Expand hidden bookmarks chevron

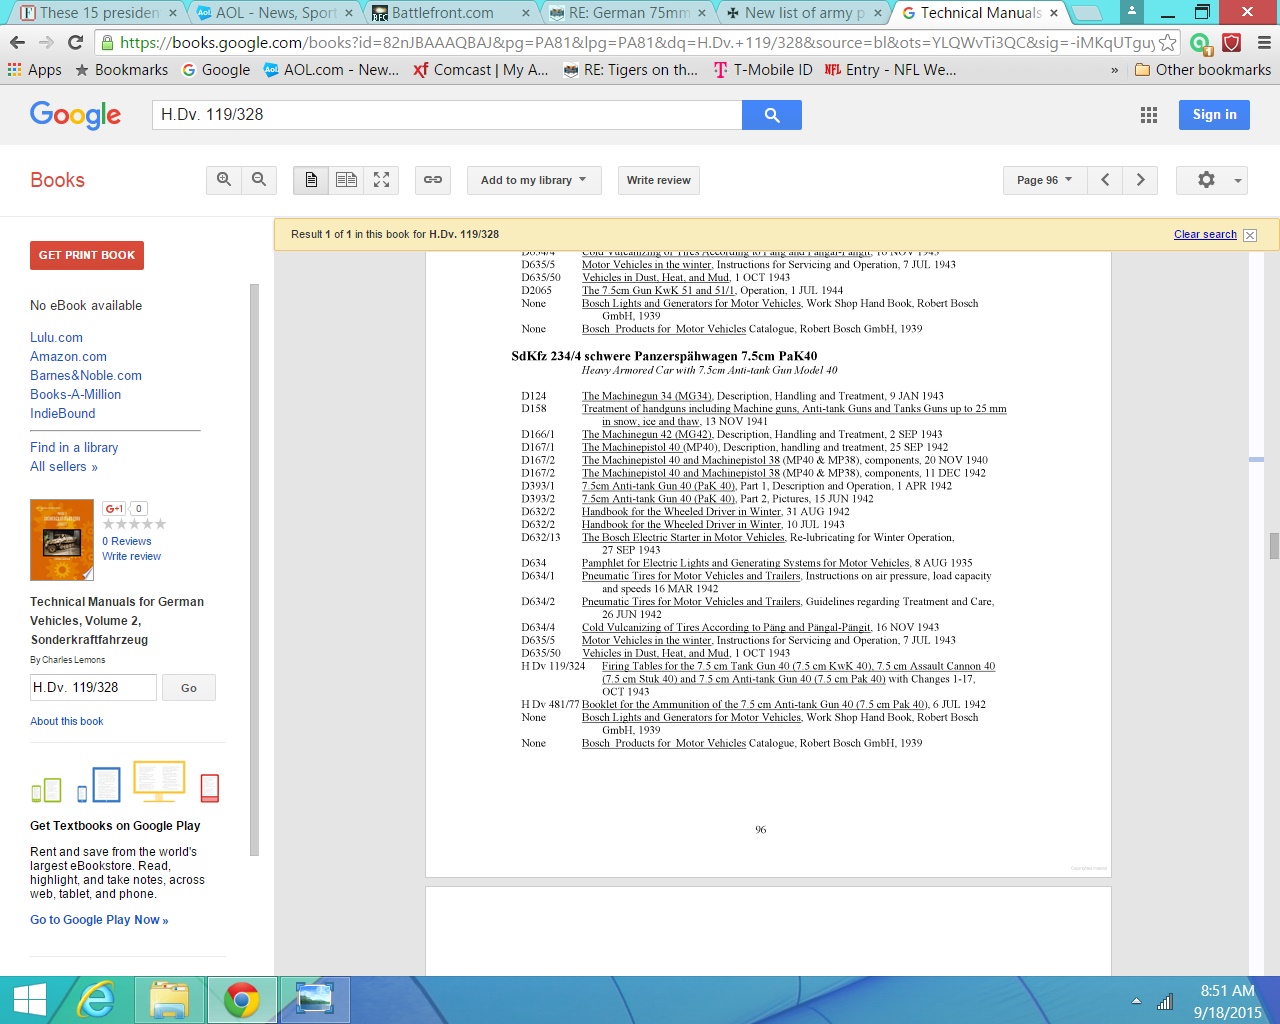(x=1115, y=70)
